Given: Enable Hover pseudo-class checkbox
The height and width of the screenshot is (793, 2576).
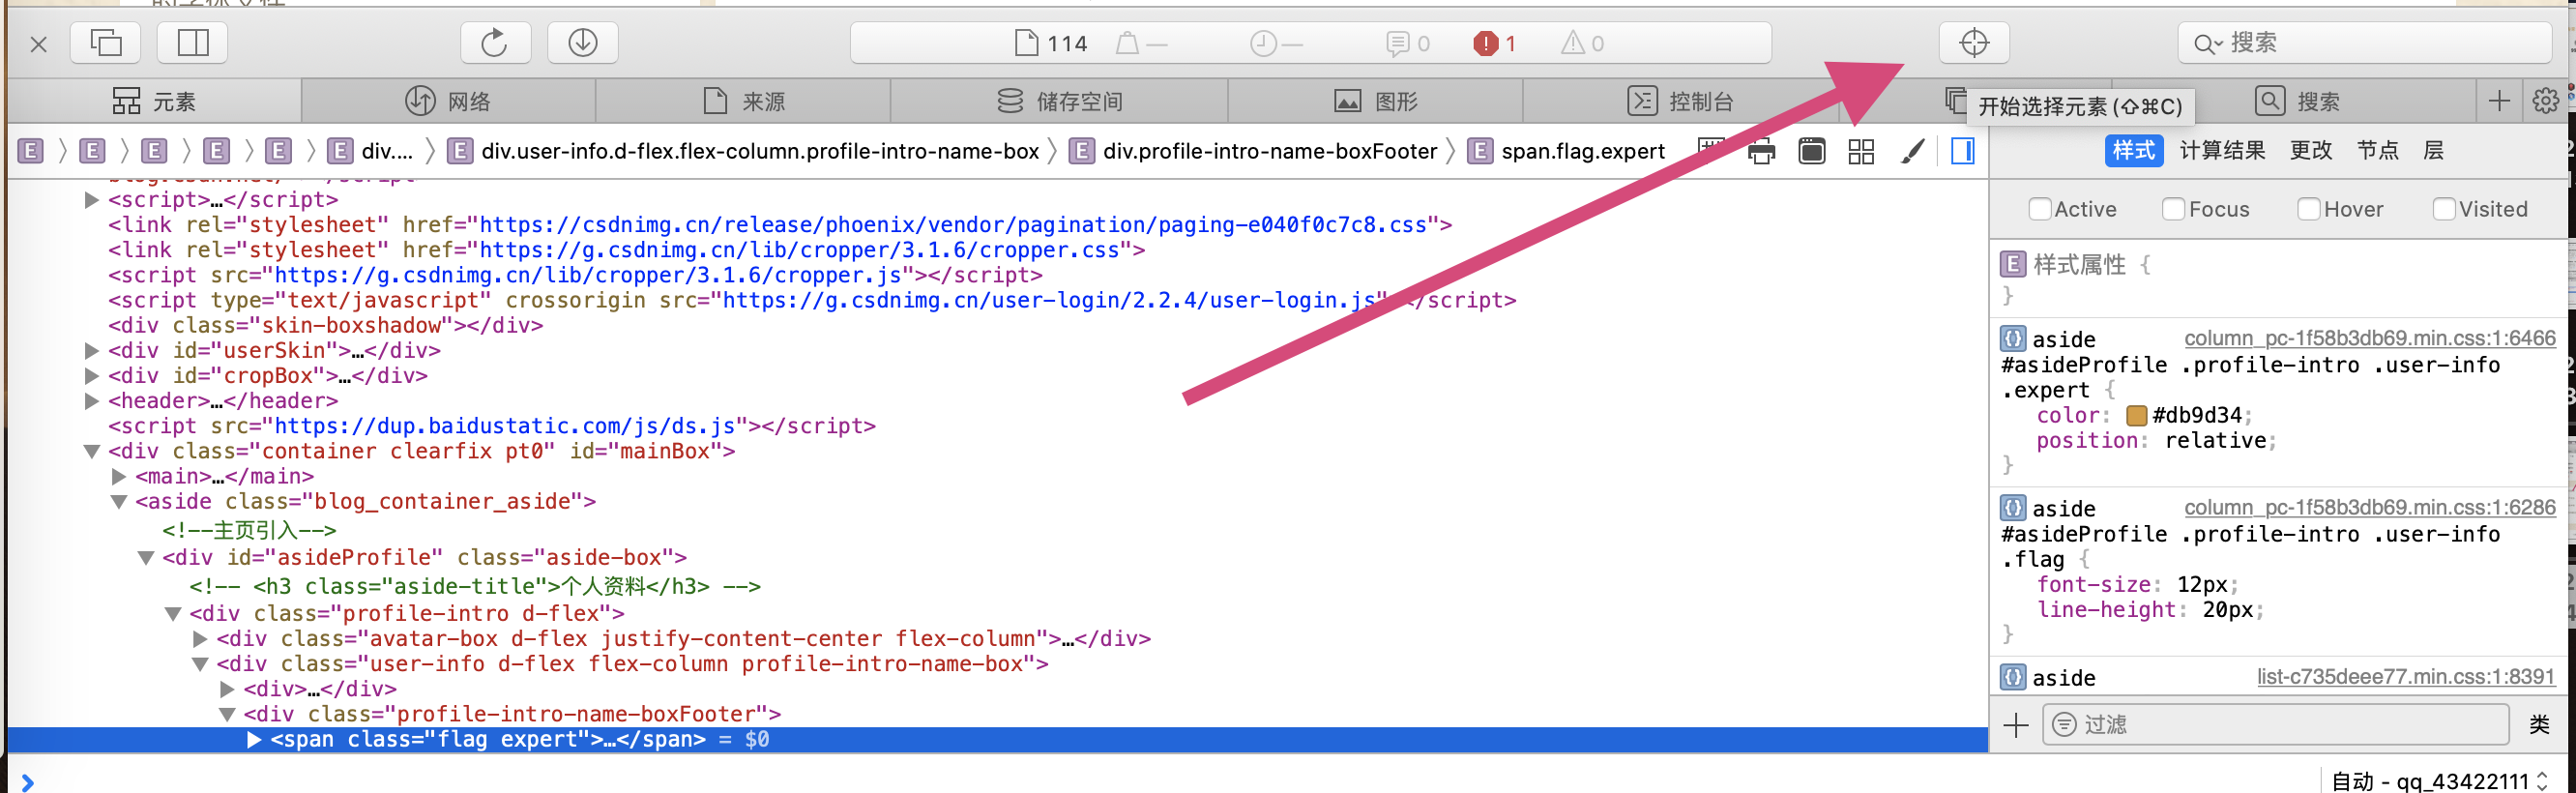Looking at the screenshot, I should click(2308, 209).
